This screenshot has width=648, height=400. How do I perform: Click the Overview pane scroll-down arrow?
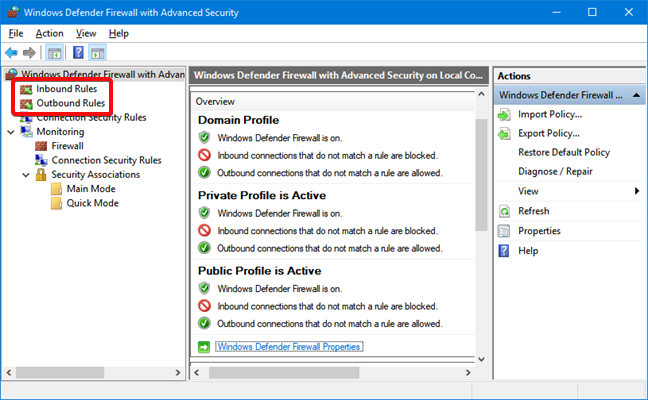(481, 360)
